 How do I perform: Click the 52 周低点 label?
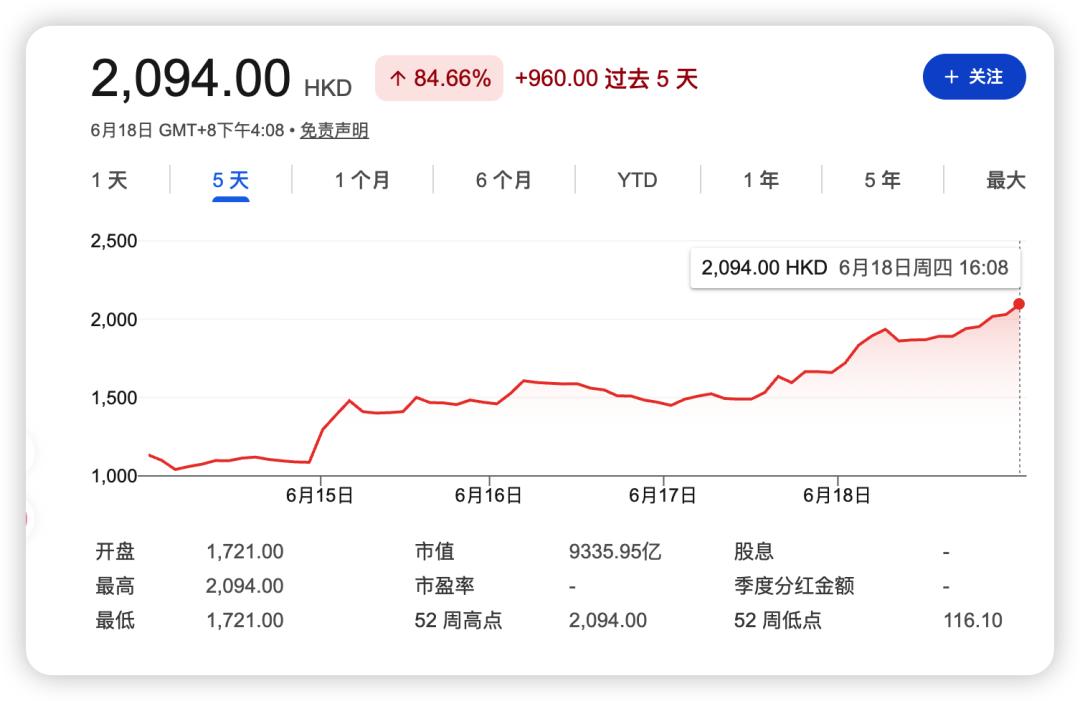778,620
